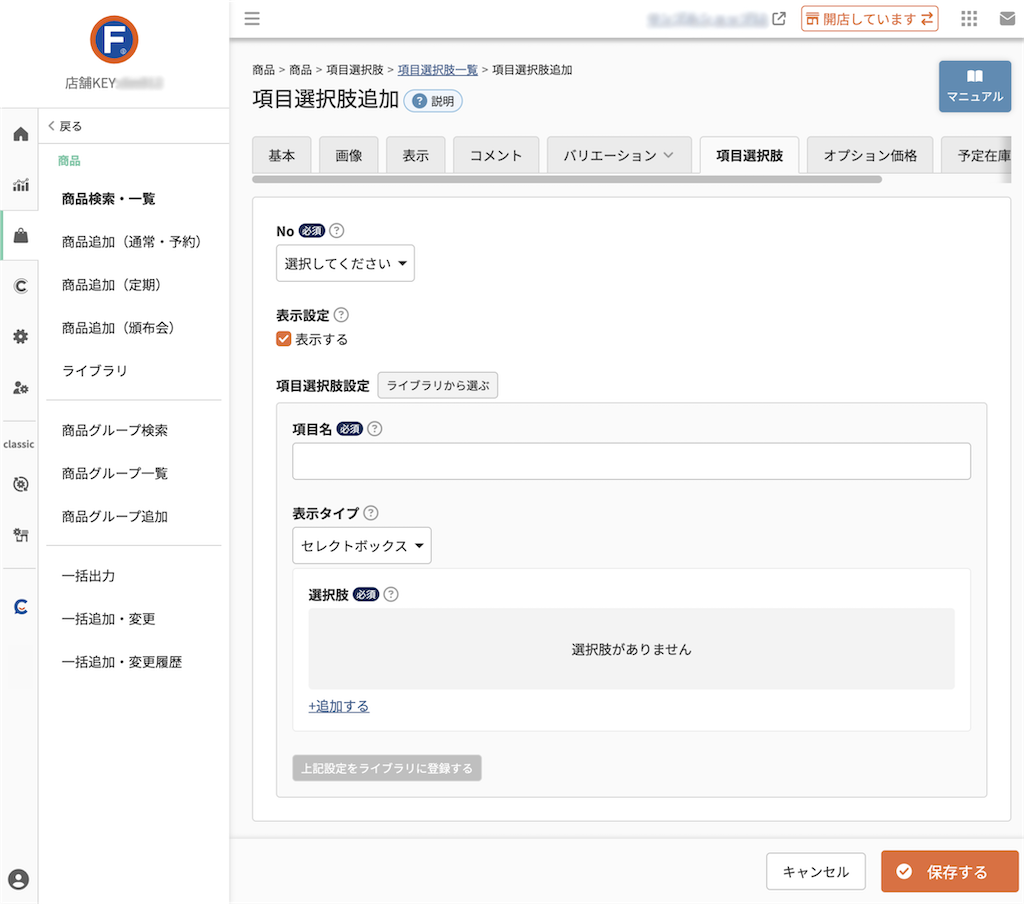
Task: Click the +追加する link
Action: 339,707
